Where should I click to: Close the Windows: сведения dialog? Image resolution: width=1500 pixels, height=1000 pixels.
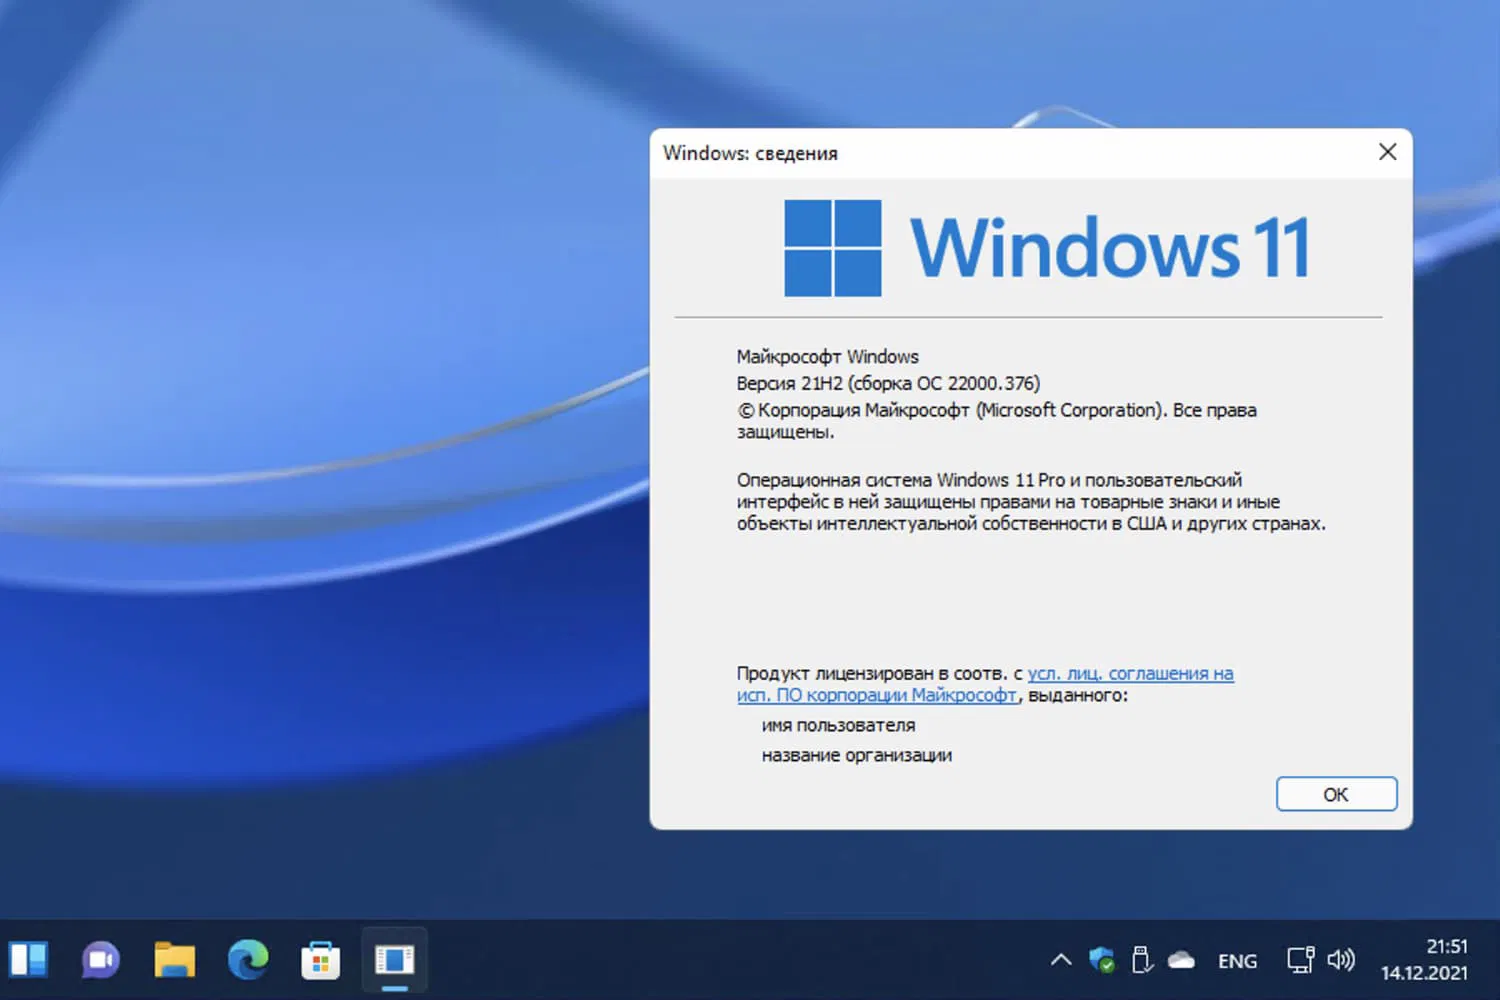click(x=1387, y=152)
